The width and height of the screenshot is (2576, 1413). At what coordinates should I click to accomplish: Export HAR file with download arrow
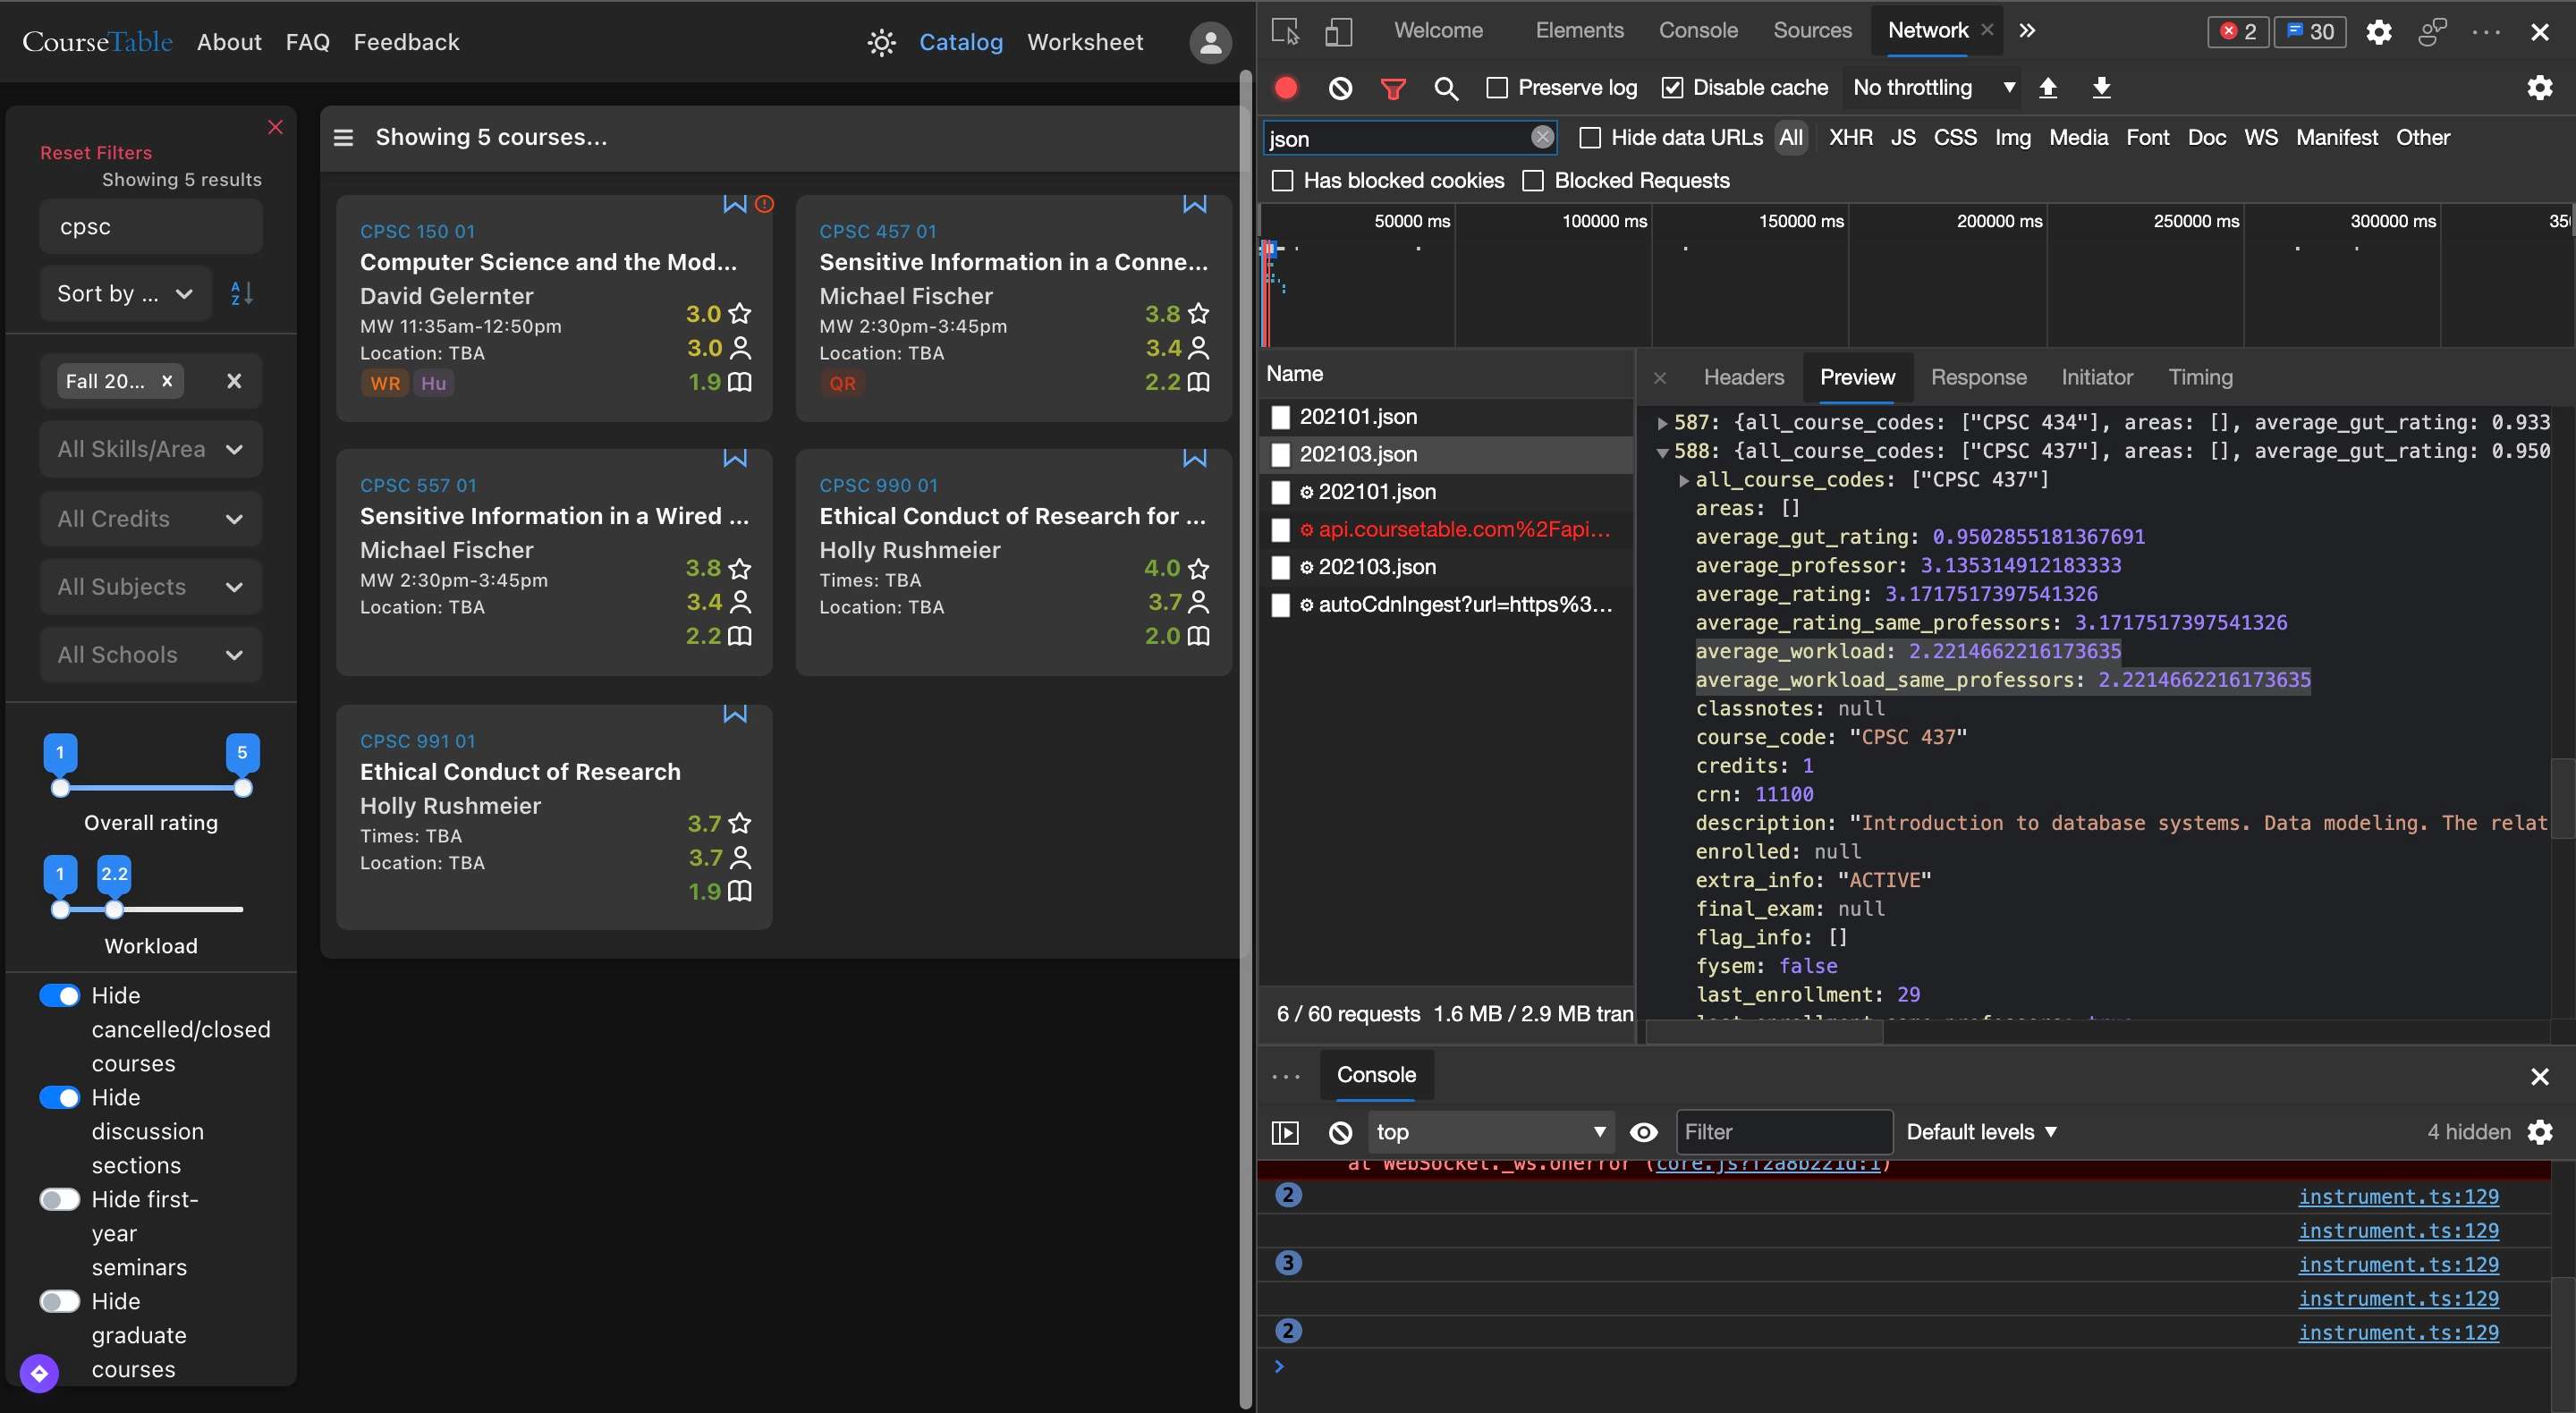pos(2101,88)
